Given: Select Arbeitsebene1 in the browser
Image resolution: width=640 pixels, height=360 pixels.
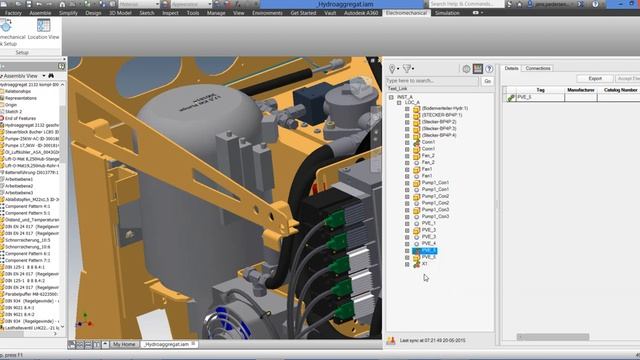Looking at the screenshot, I should pos(18,179).
